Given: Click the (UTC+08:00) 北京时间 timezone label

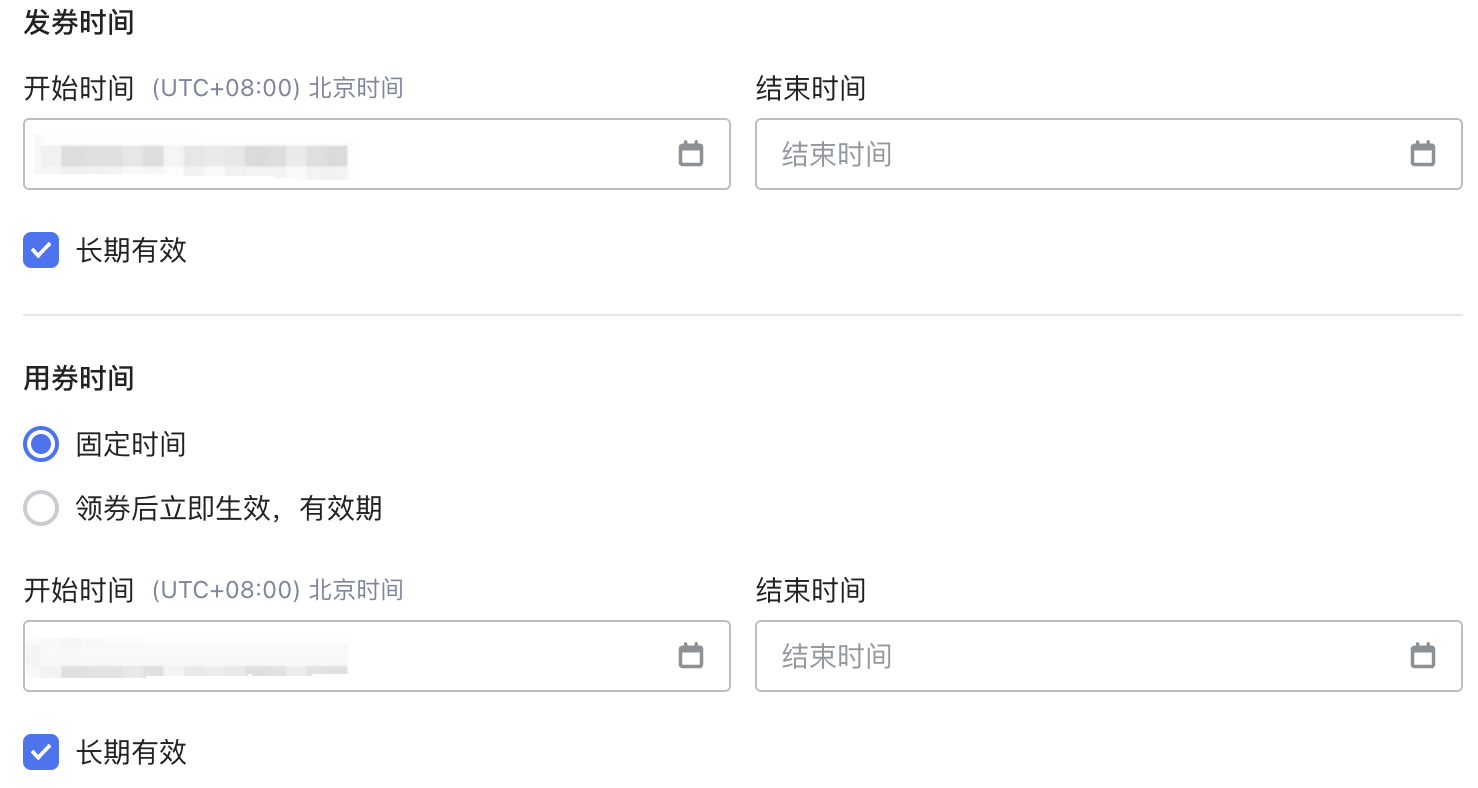Looking at the screenshot, I should (x=275, y=88).
